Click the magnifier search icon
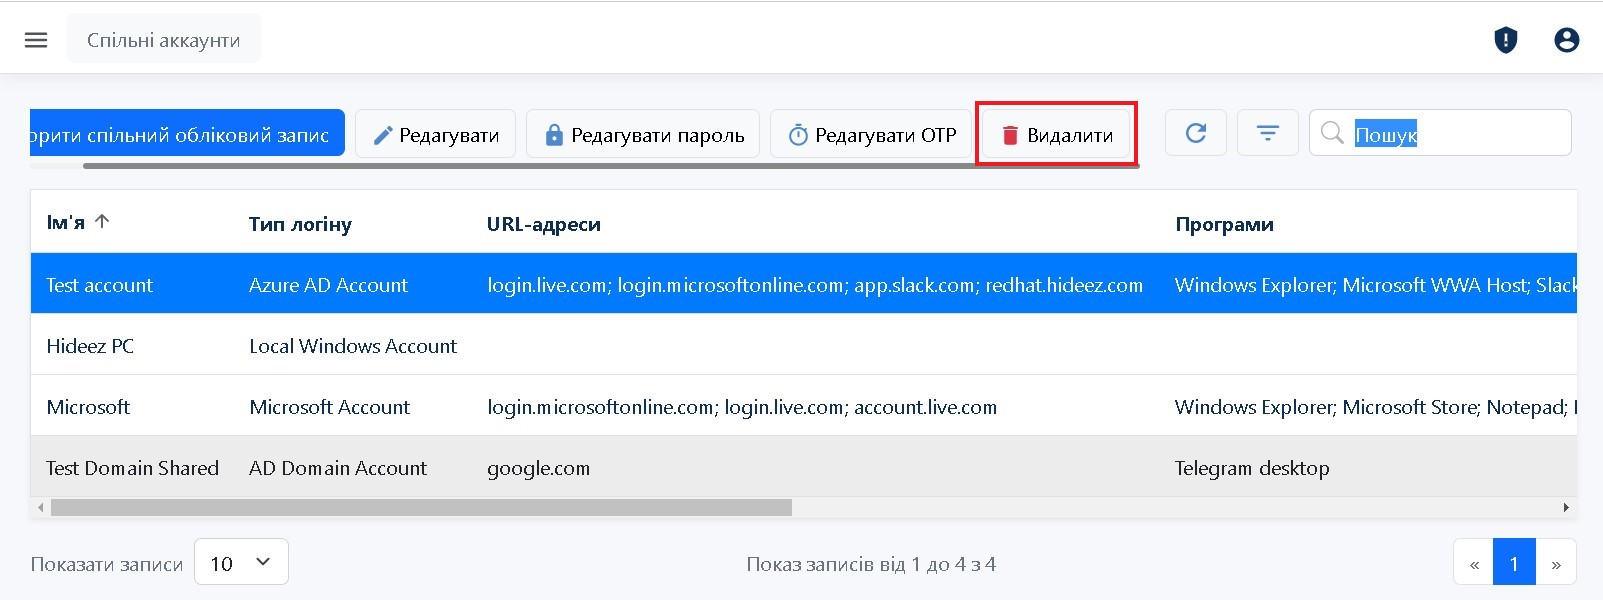Image resolution: width=1603 pixels, height=600 pixels. (1332, 133)
